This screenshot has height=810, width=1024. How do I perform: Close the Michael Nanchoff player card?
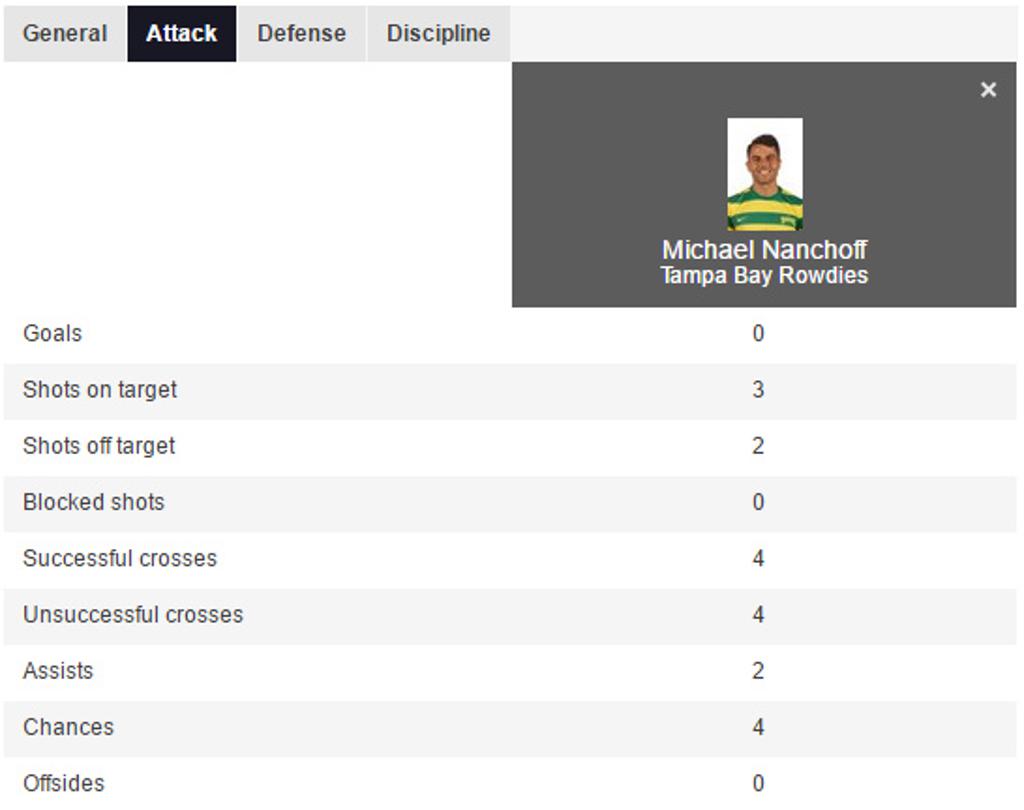988,89
